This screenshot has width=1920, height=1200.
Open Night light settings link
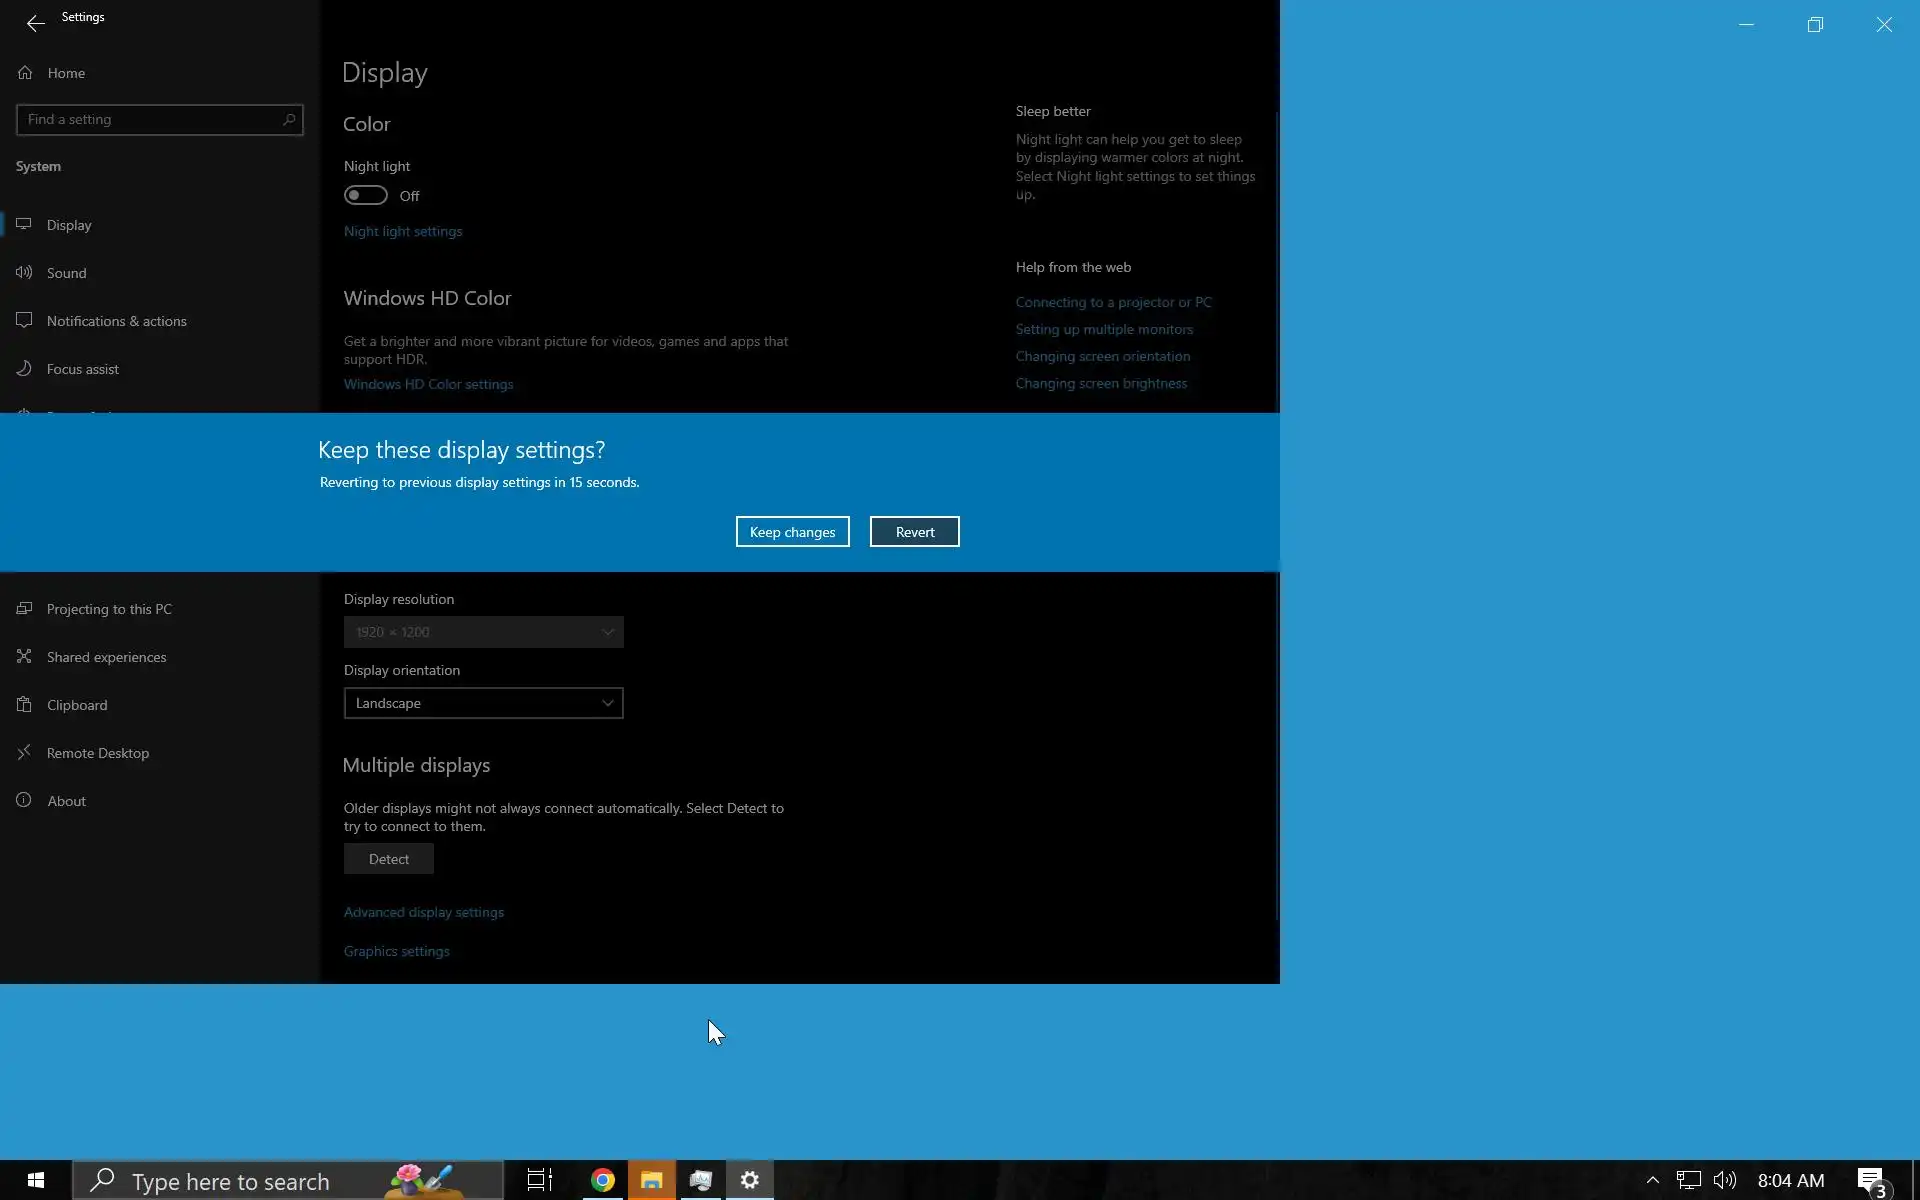pos(403,231)
